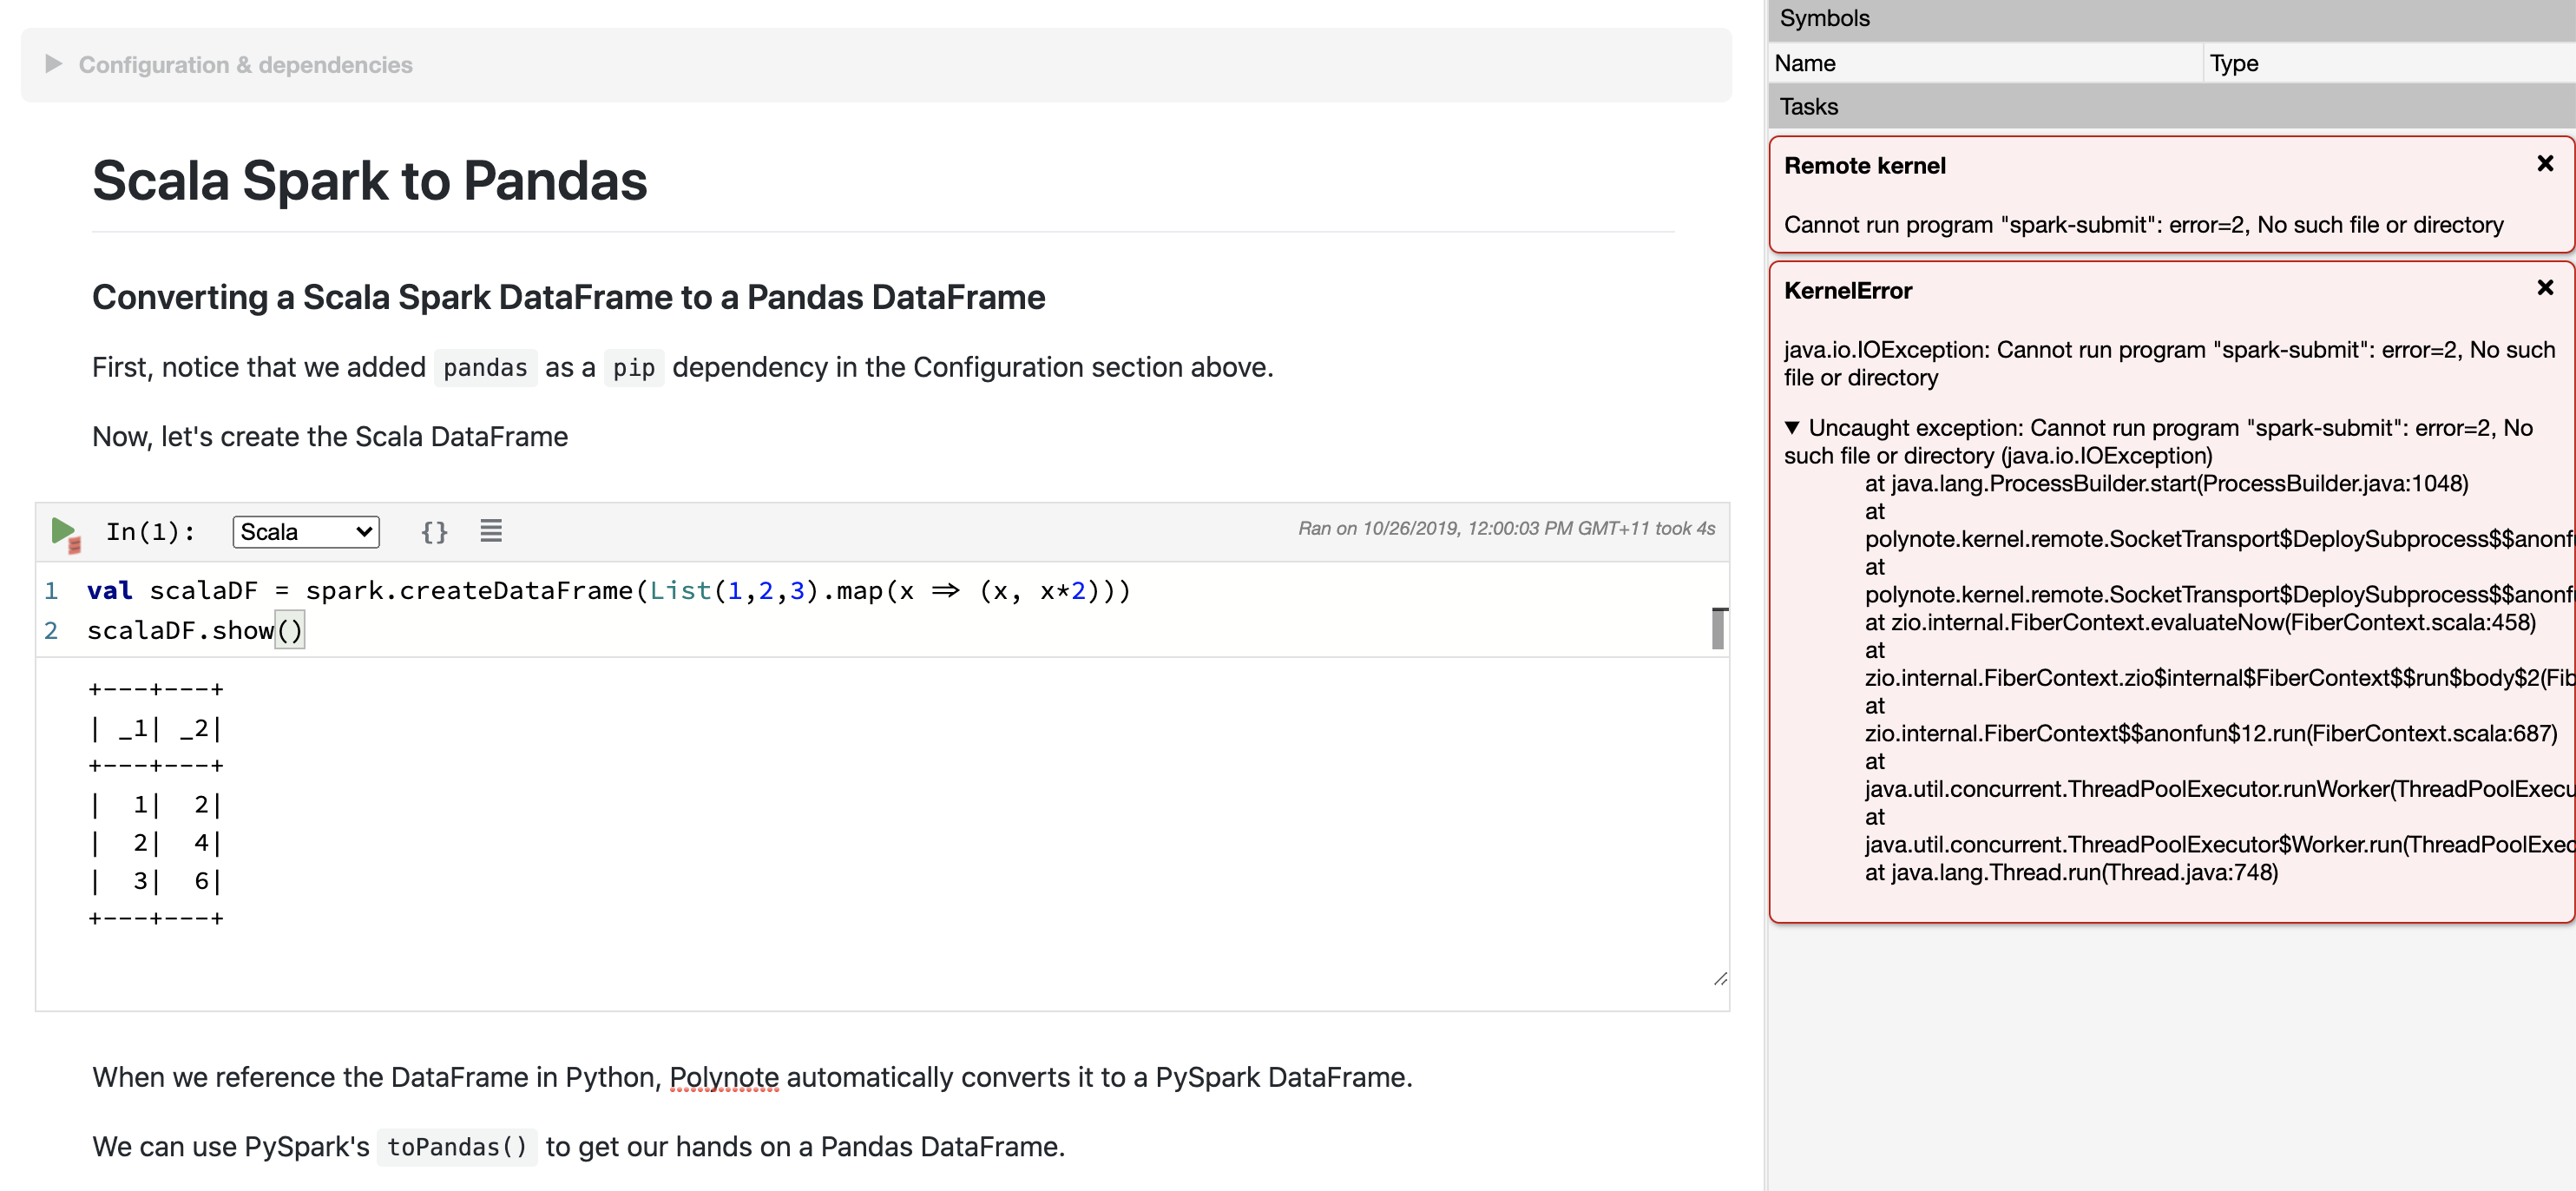Dismiss the Remote kernel error with its X icon
Viewport: 2576px width, 1191px height.
pyautogui.click(x=2544, y=163)
